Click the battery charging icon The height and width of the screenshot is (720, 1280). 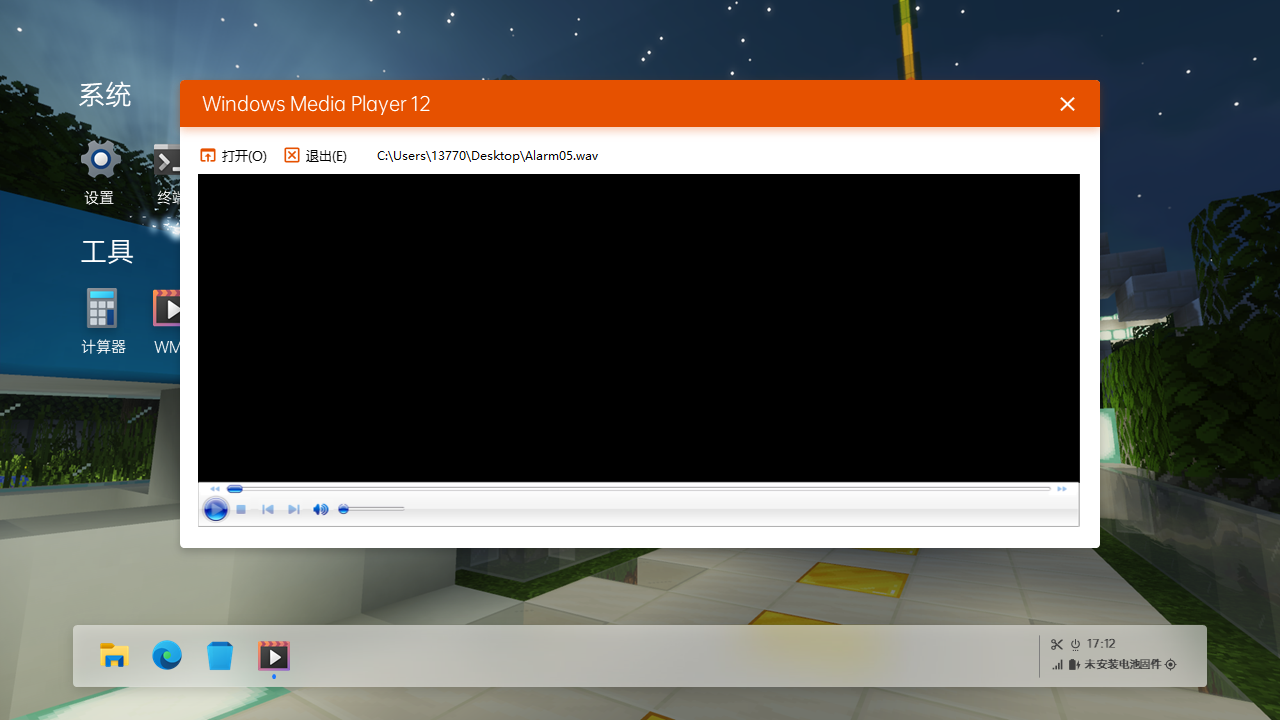tap(1075, 664)
